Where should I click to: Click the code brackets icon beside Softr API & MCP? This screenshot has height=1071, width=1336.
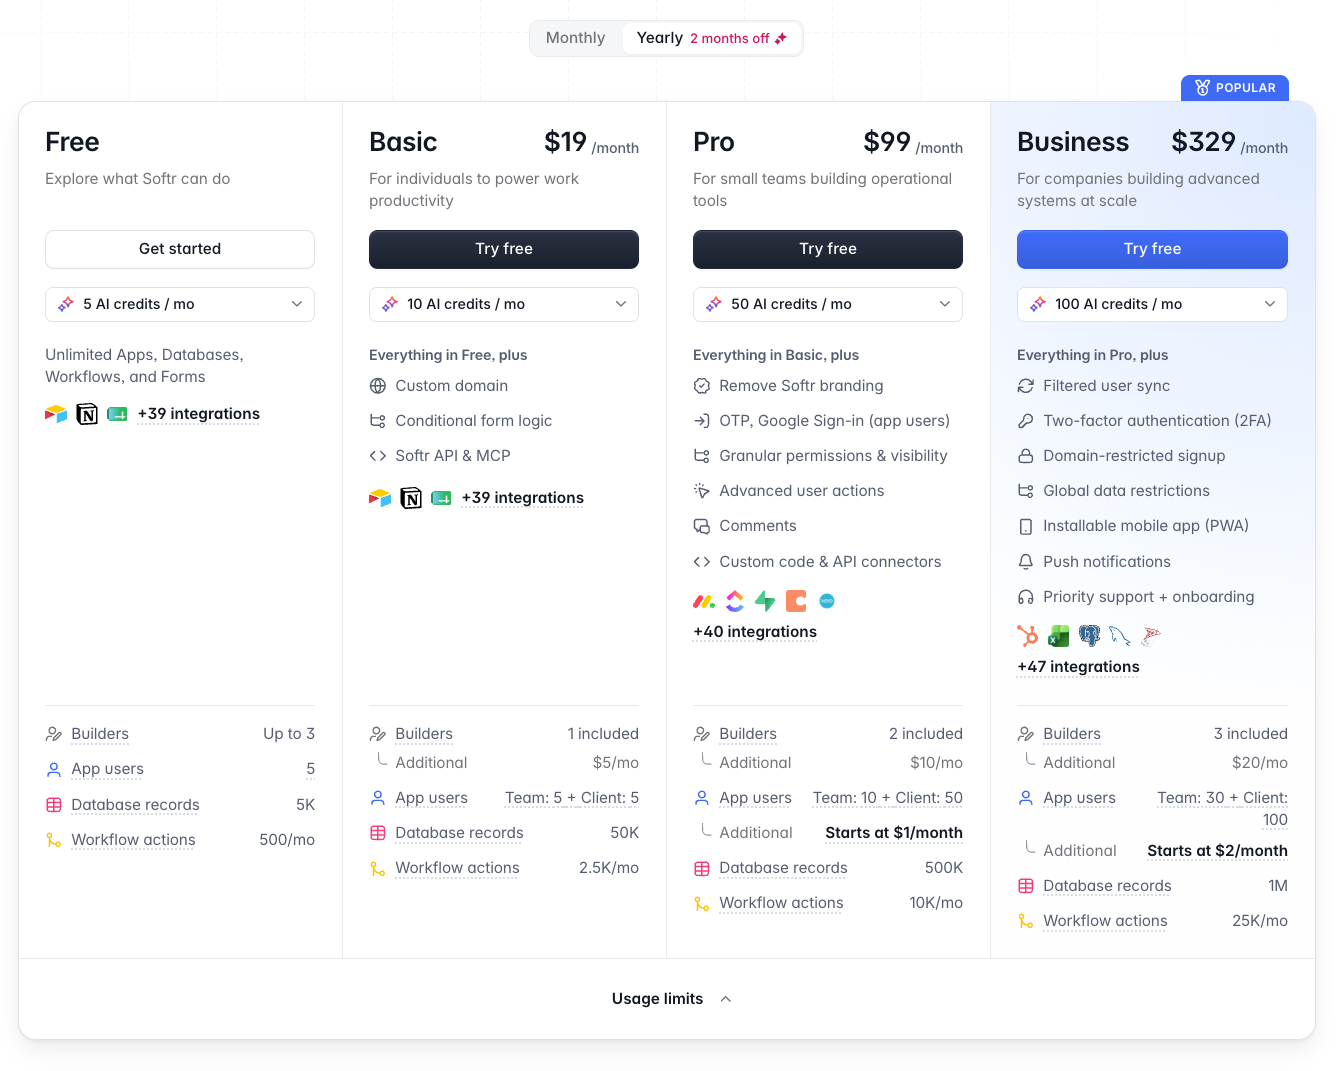pos(378,456)
